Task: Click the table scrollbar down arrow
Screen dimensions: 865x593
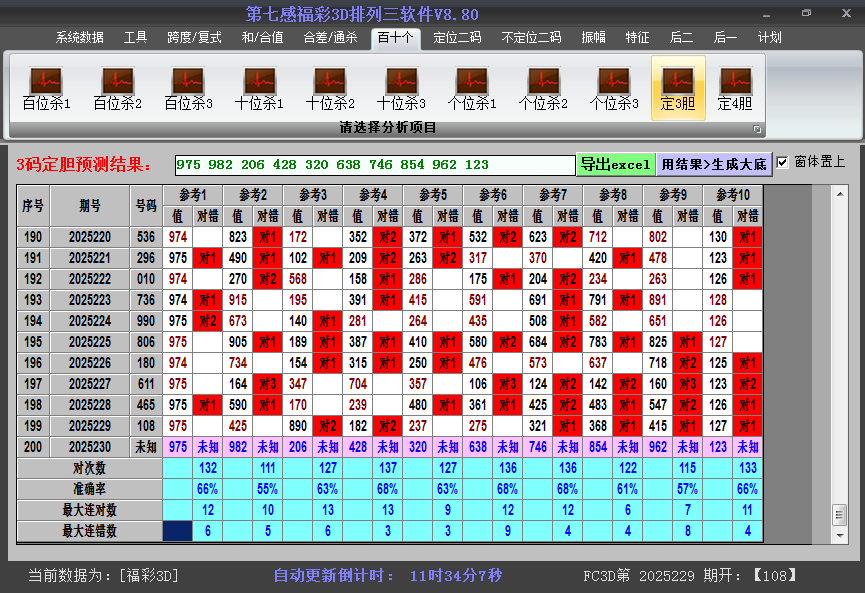Action: point(839,531)
